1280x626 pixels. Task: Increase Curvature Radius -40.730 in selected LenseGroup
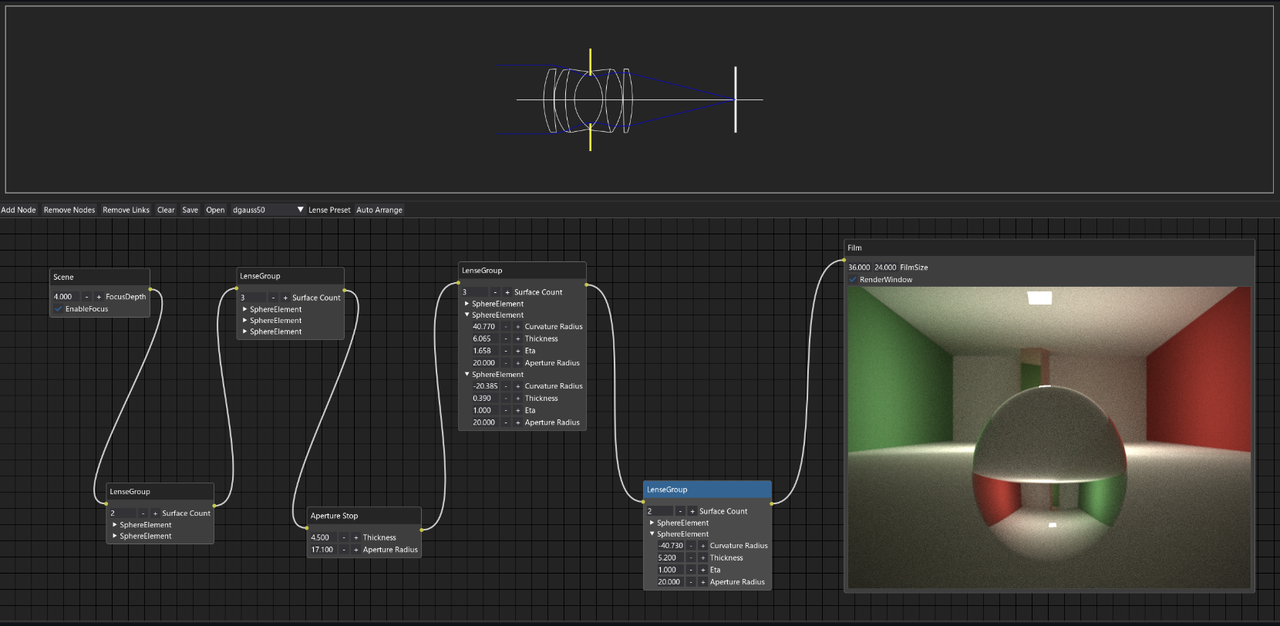(x=703, y=545)
